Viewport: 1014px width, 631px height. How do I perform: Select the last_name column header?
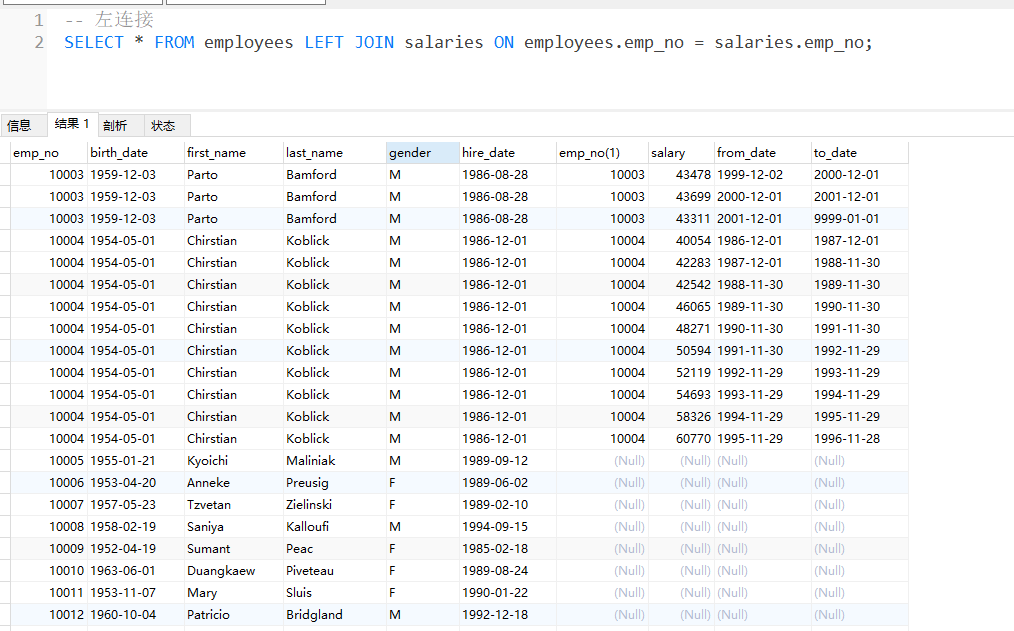point(335,153)
